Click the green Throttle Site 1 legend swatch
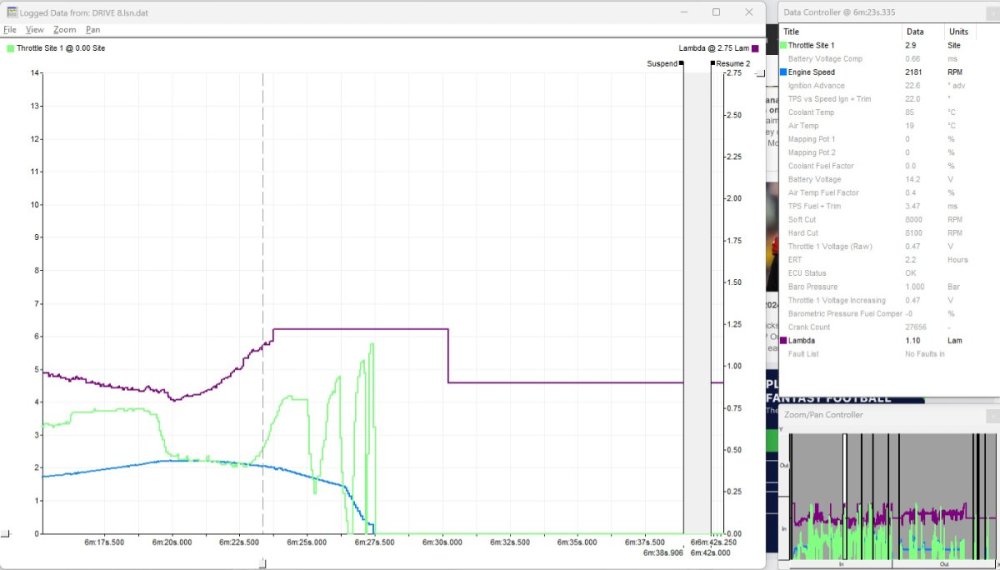Image resolution: width=1000 pixels, height=570 pixels. 10,48
